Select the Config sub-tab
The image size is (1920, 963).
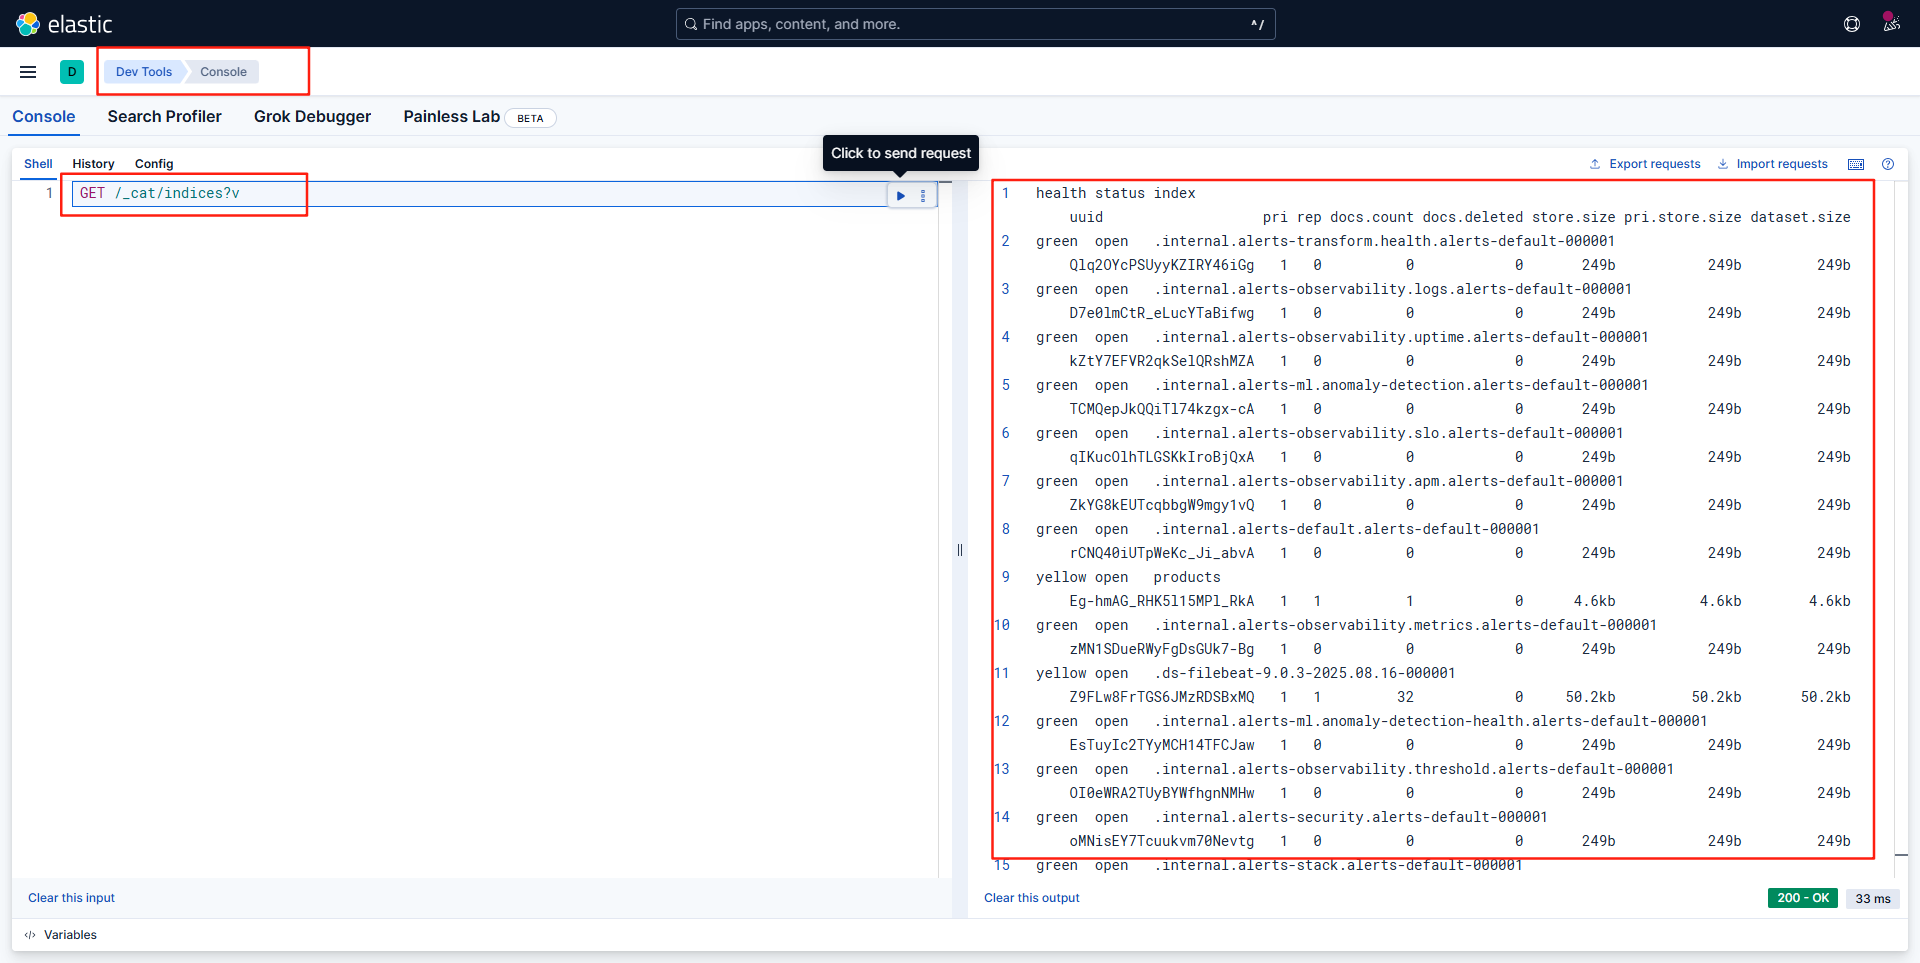click(x=154, y=164)
